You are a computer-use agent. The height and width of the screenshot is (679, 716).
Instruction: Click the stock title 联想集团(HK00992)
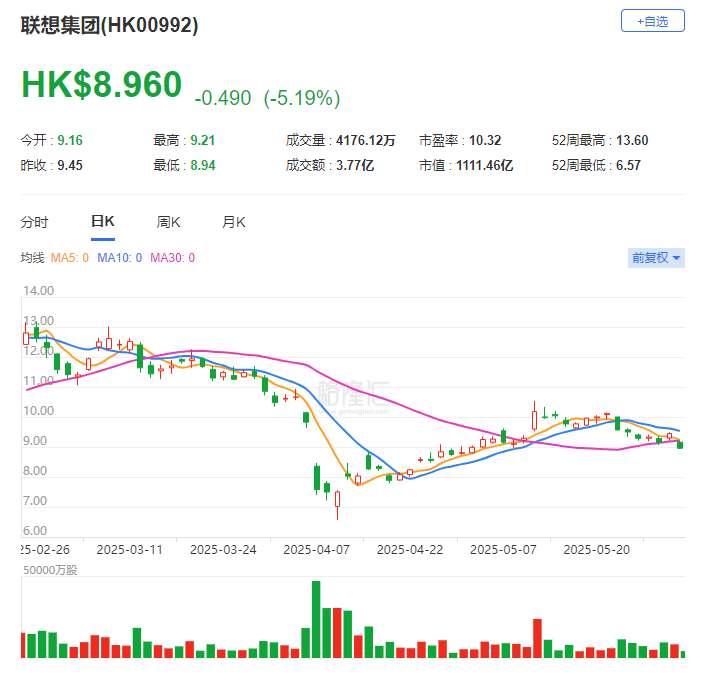click(x=110, y=25)
